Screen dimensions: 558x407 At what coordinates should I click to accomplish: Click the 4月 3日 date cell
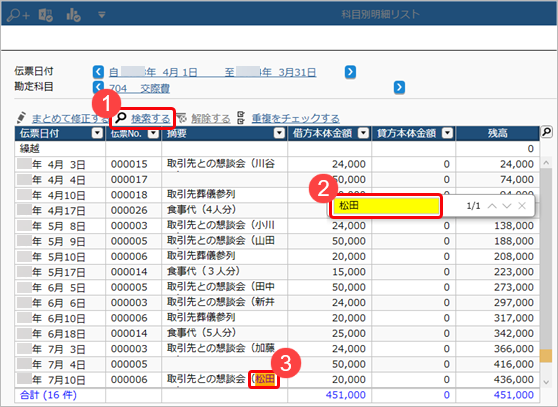[x=60, y=164]
